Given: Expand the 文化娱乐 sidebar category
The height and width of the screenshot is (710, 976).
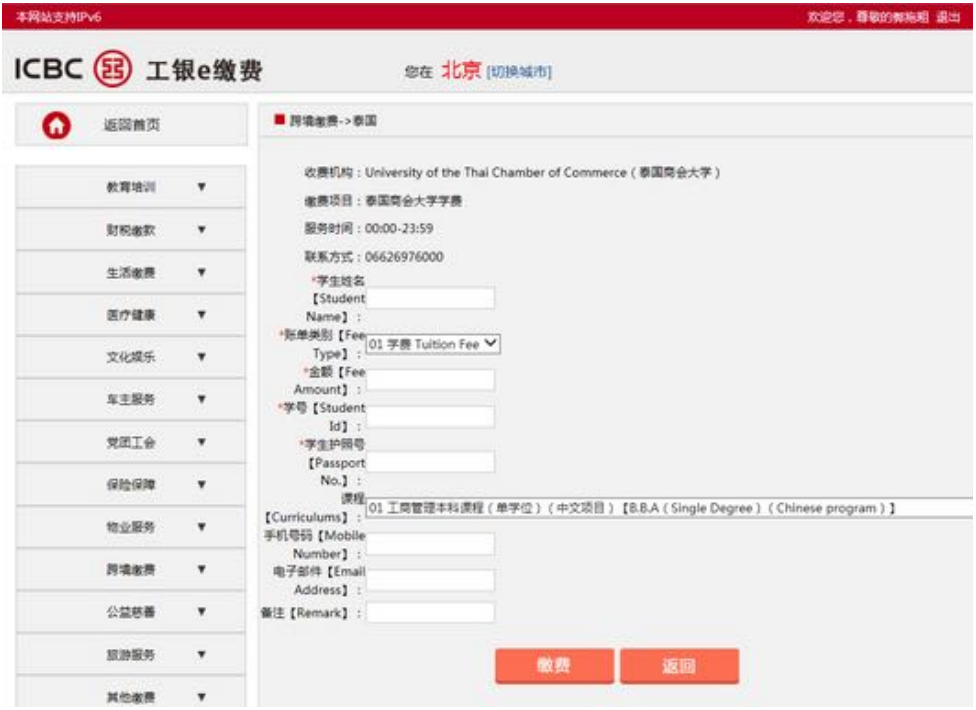Looking at the screenshot, I should tap(131, 357).
